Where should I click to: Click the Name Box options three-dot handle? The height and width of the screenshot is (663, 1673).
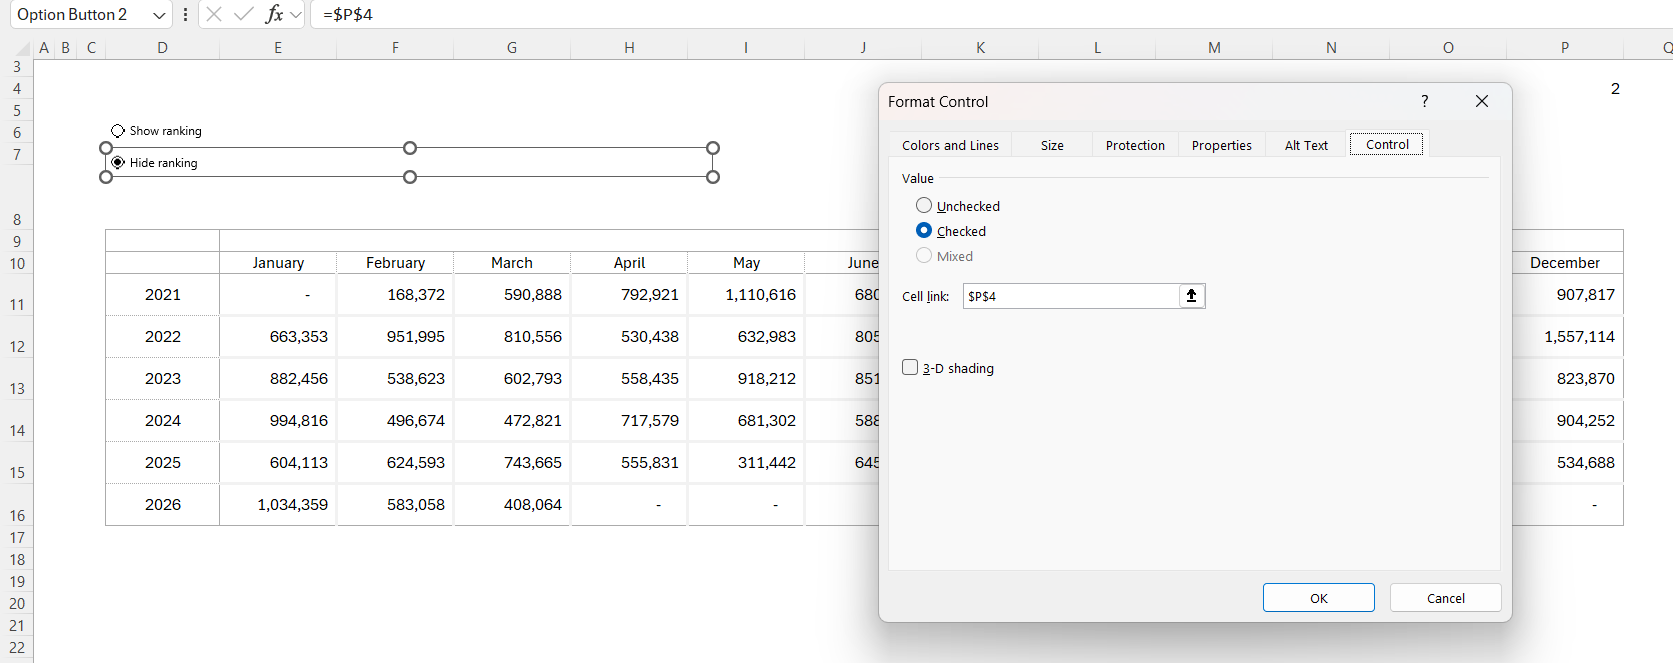click(185, 14)
